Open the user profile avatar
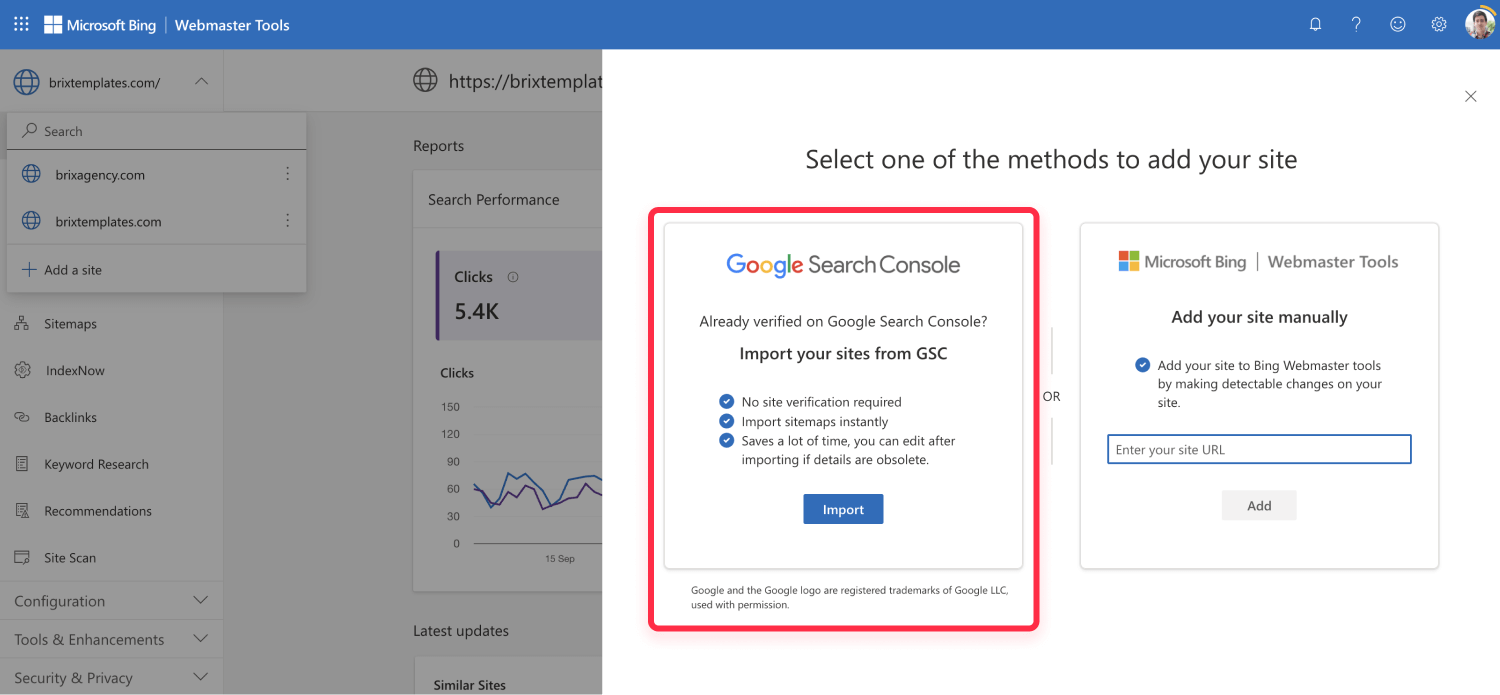The image size is (1500, 695). pos(1480,24)
